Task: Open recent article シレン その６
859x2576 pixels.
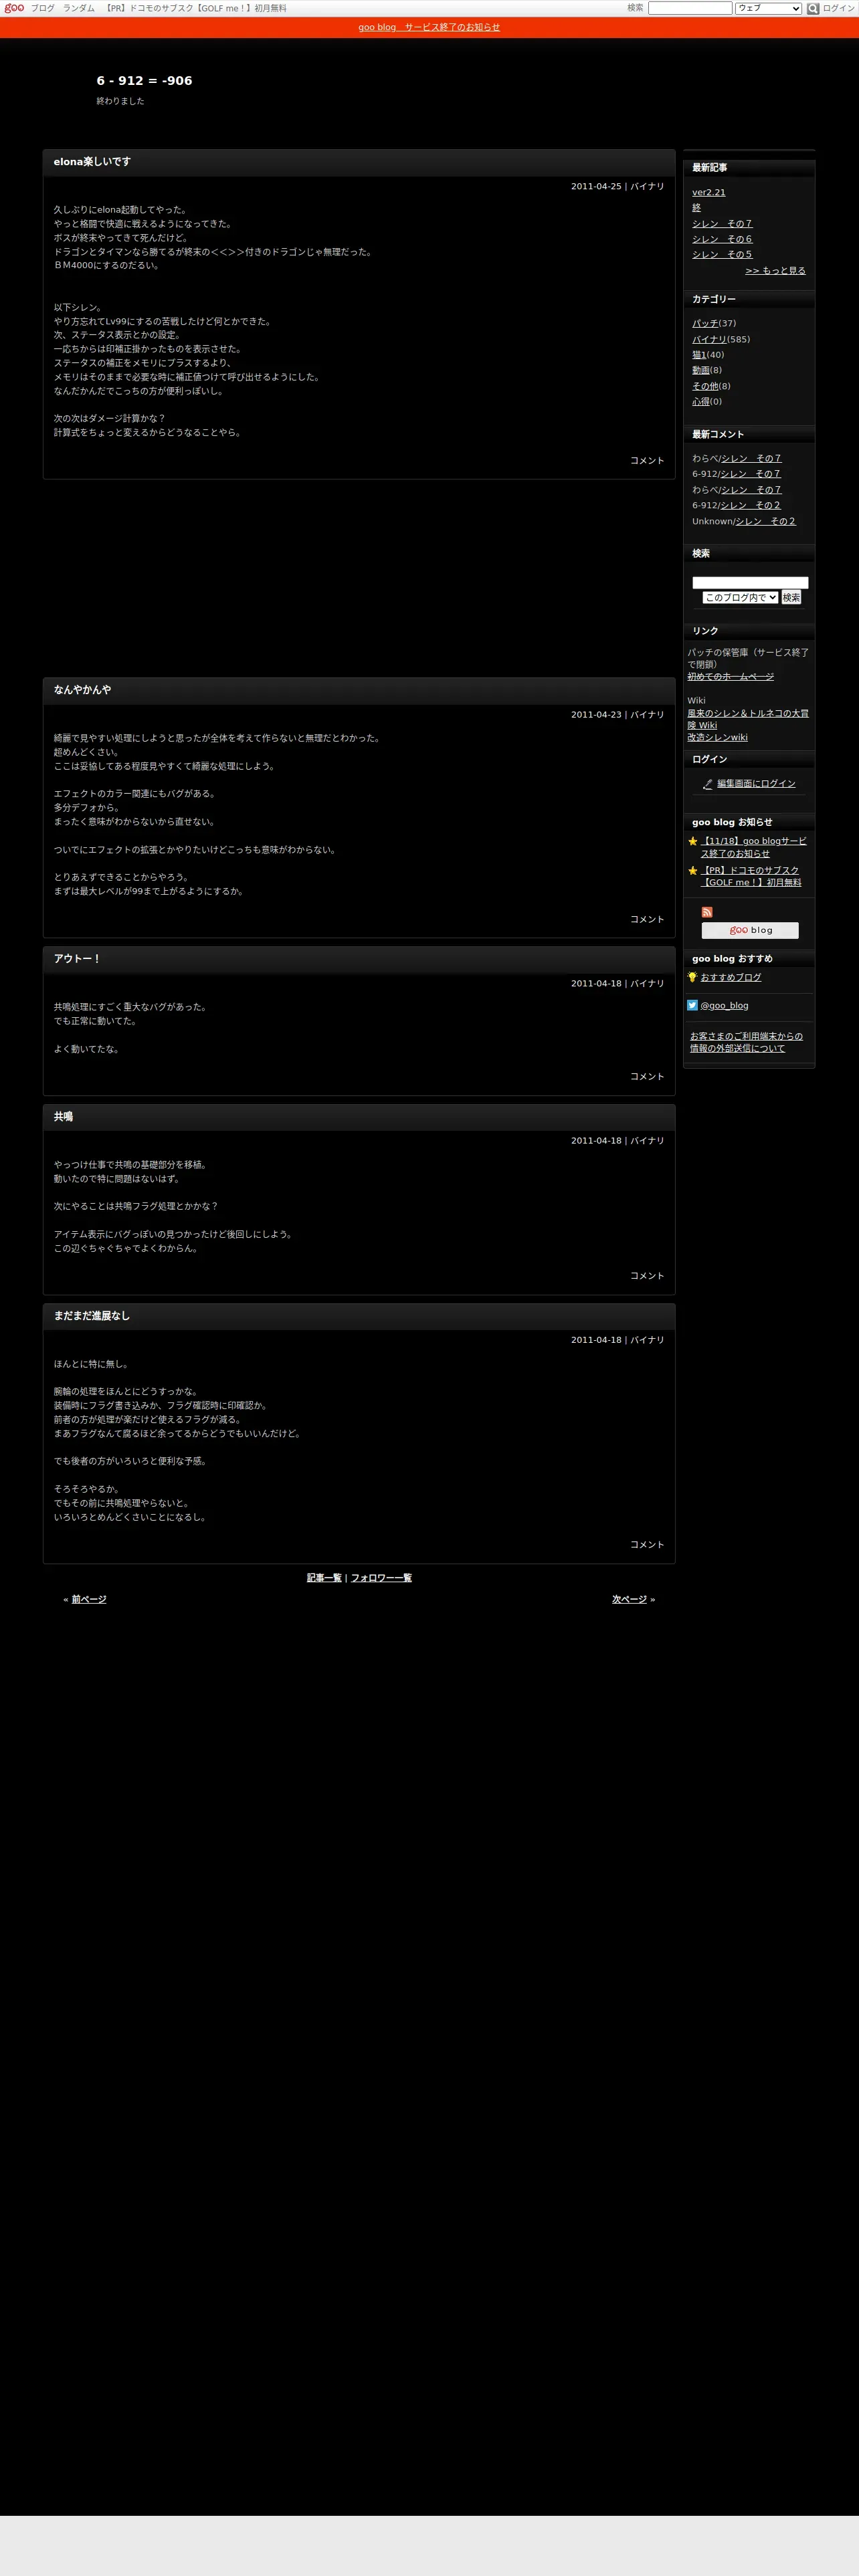Action: click(x=722, y=239)
